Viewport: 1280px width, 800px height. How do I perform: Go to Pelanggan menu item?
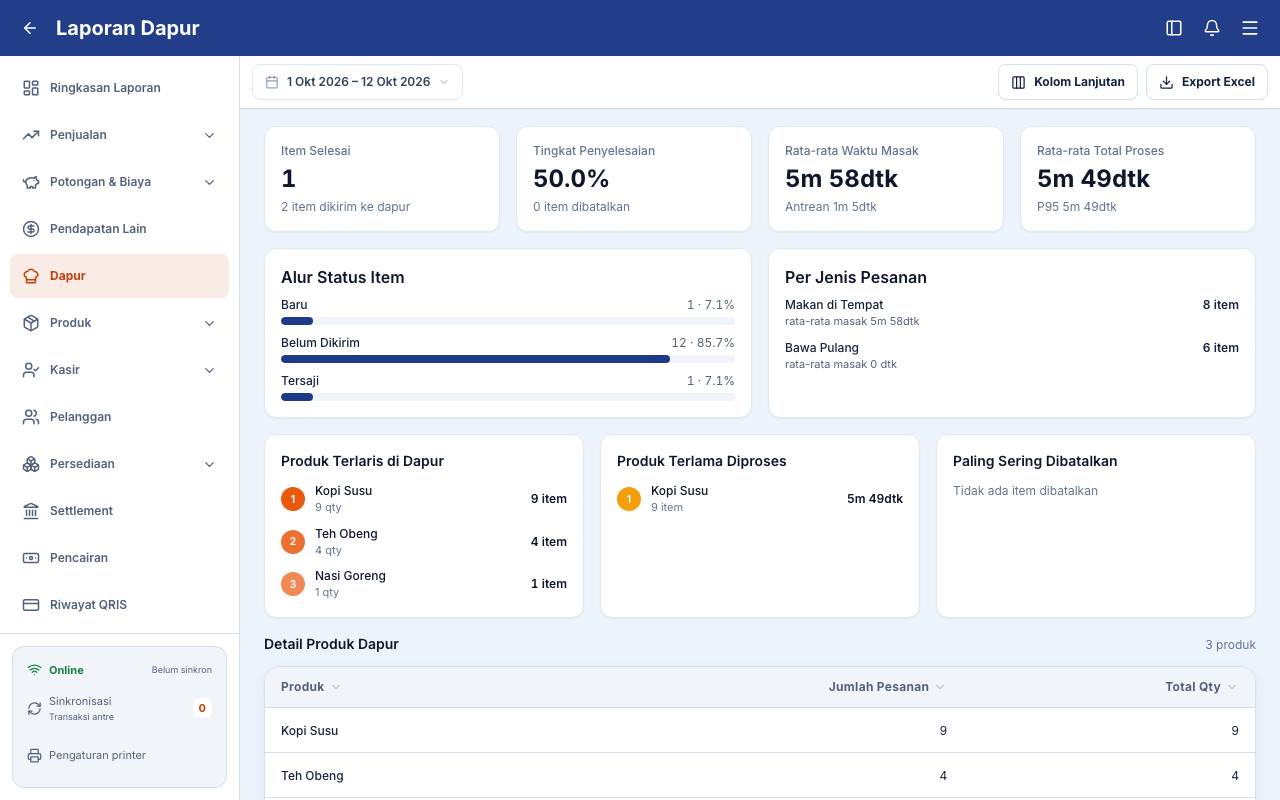(x=120, y=417)
